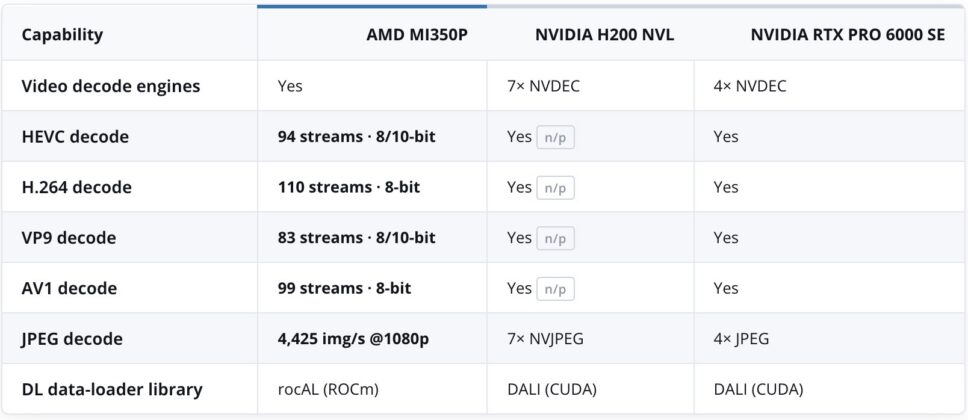Viewport: 968px width, 420px height.
Task: Select the NVIDIA RTX PRO 6000 SE header
Action: tap(848, 35)
